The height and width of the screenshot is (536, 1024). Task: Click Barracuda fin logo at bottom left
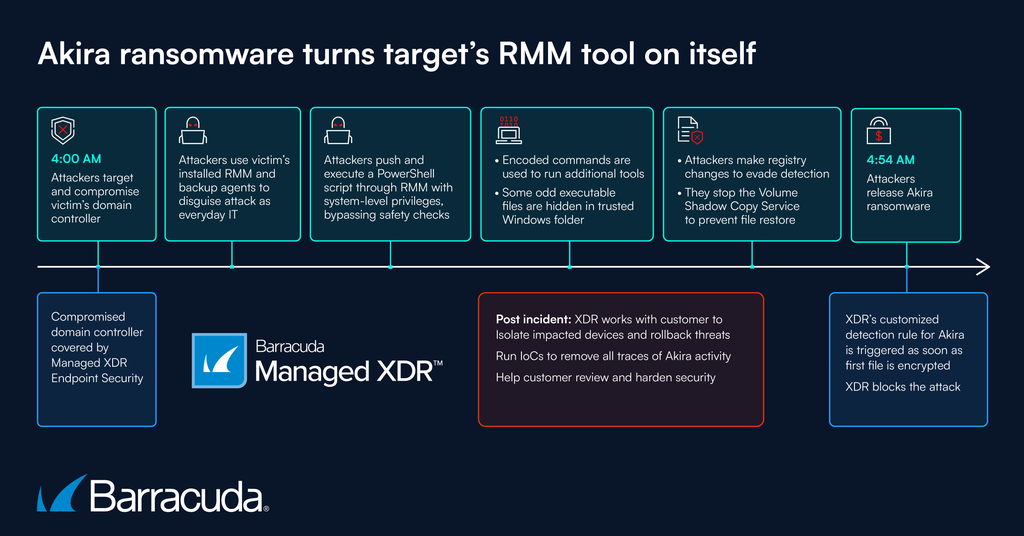[x=60, y=494]
